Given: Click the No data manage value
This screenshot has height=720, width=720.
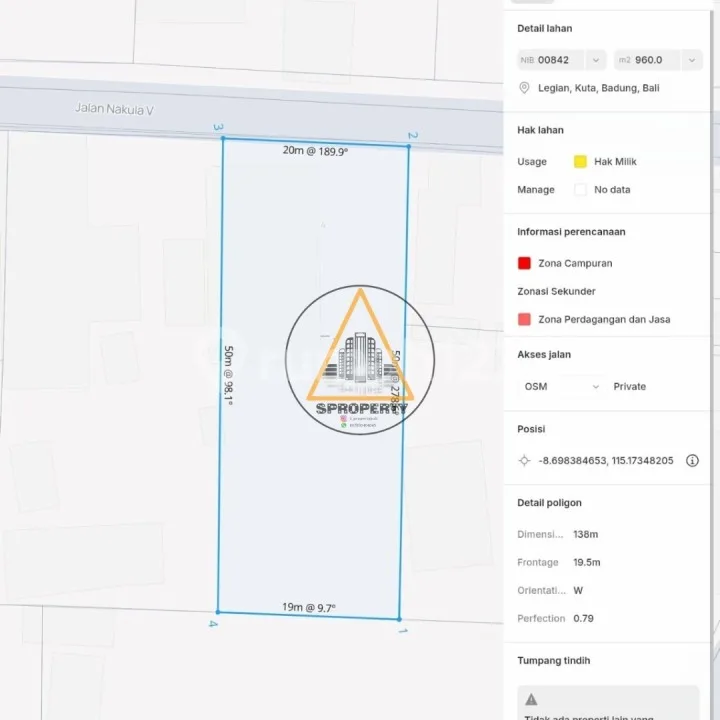Looking at the screenshot, I should 612,190.
